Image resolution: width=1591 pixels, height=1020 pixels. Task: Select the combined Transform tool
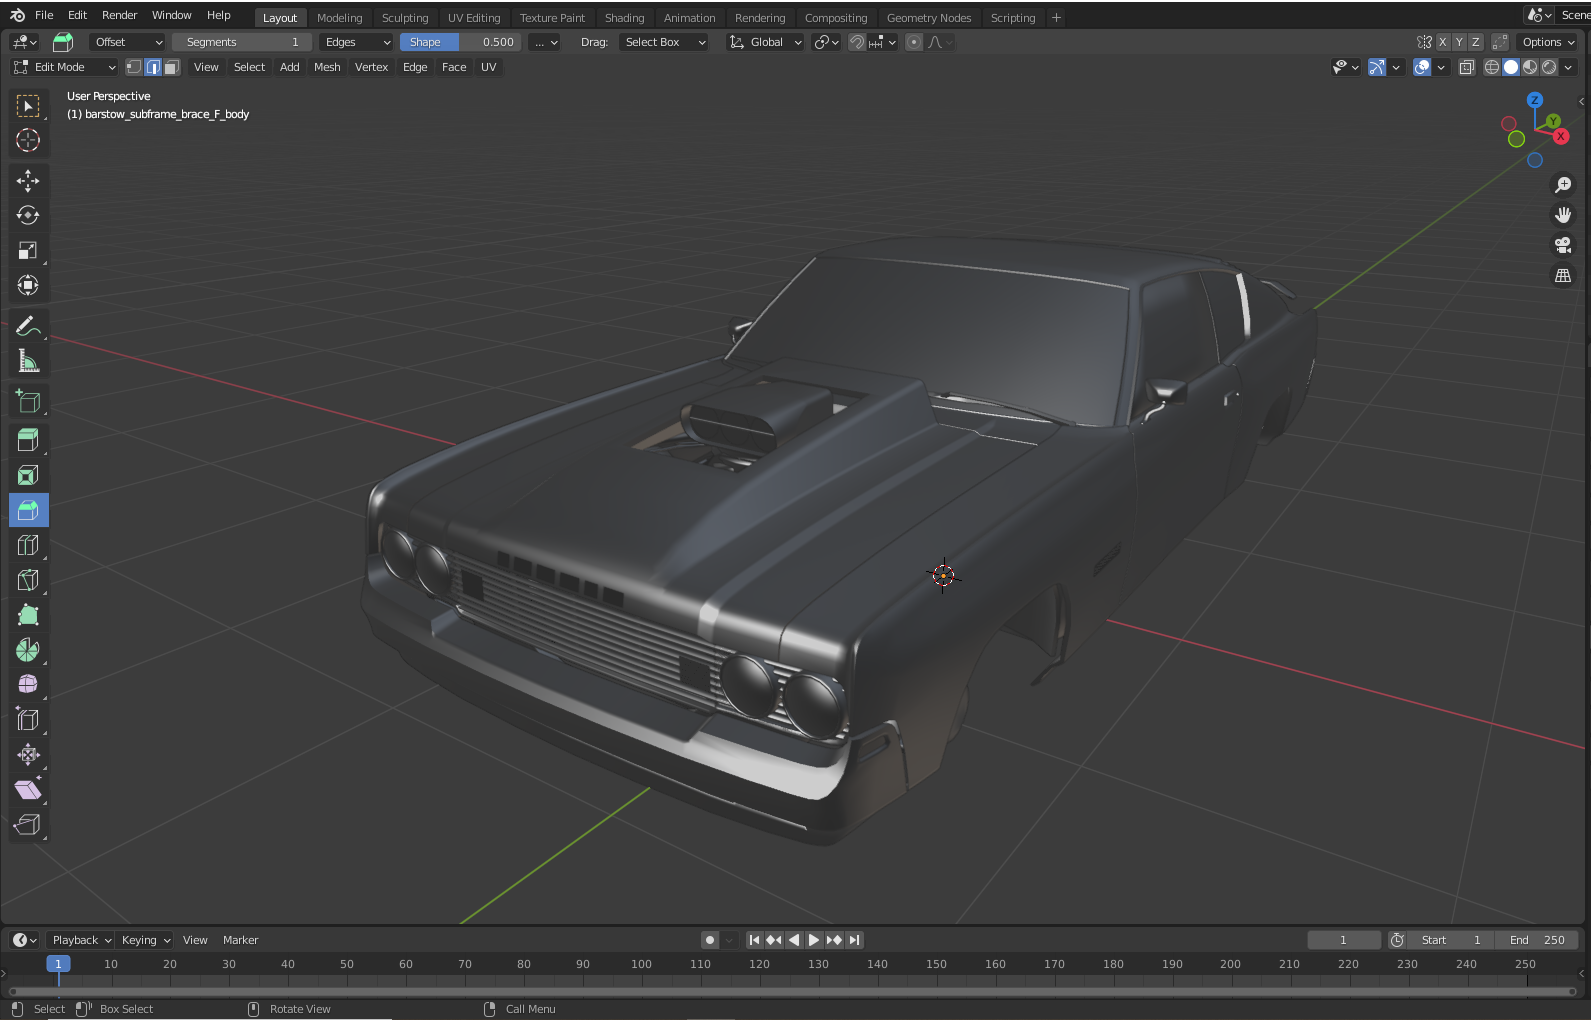[x=28, y=286]
